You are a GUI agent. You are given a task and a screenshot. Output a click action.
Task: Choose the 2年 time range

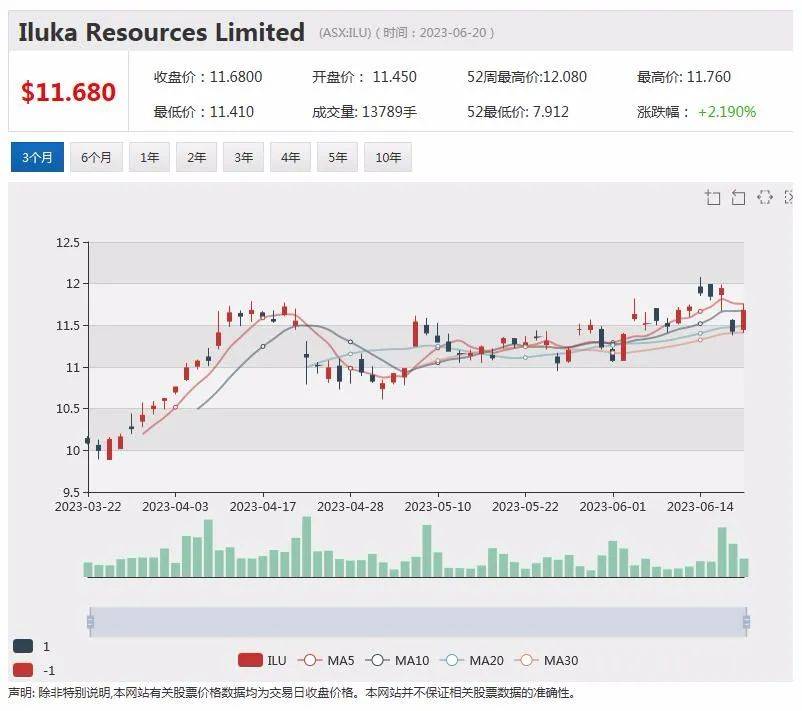[196, 157]
